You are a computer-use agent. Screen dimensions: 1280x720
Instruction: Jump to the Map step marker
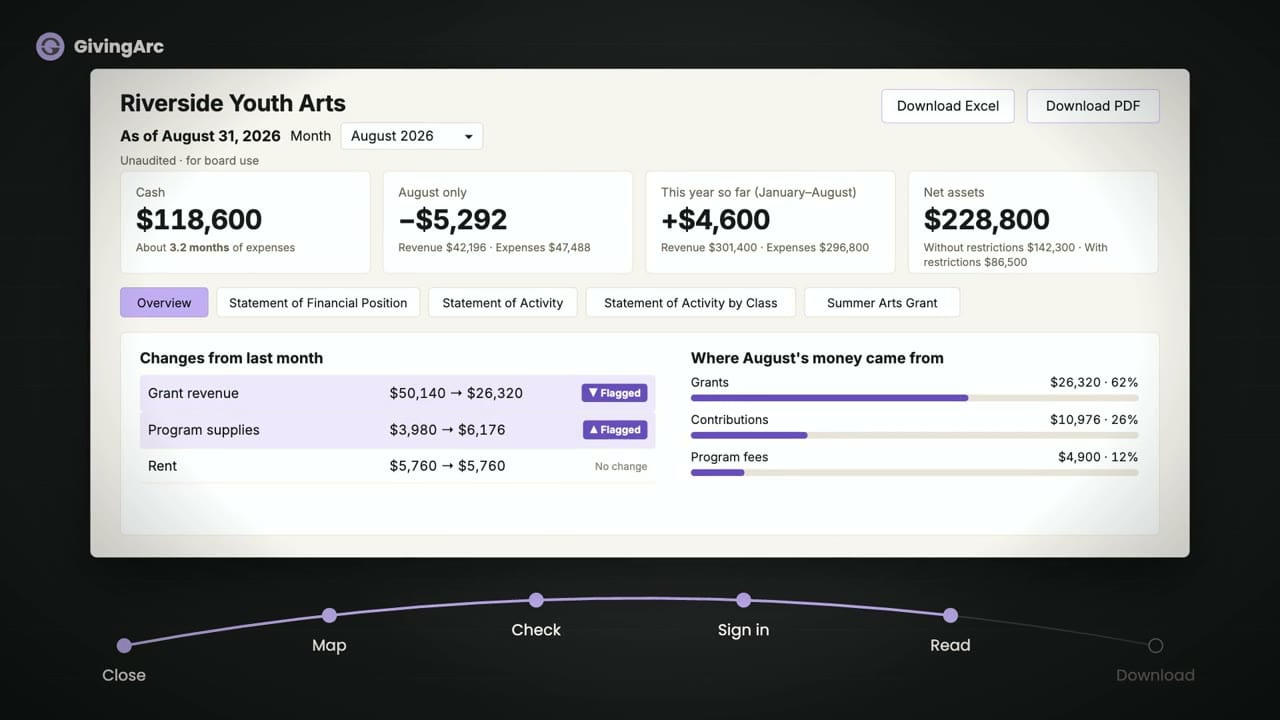coord(329,616)
